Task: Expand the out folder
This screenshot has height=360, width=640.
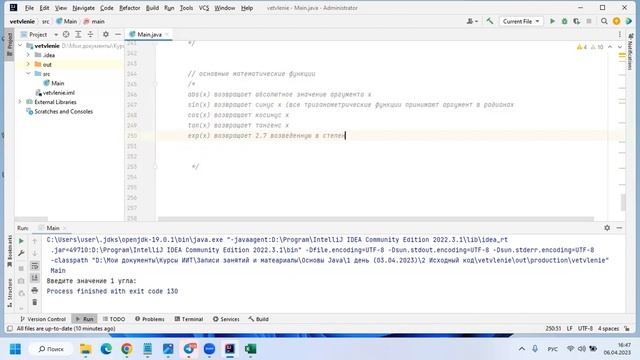Action: [x=28, y=64]
